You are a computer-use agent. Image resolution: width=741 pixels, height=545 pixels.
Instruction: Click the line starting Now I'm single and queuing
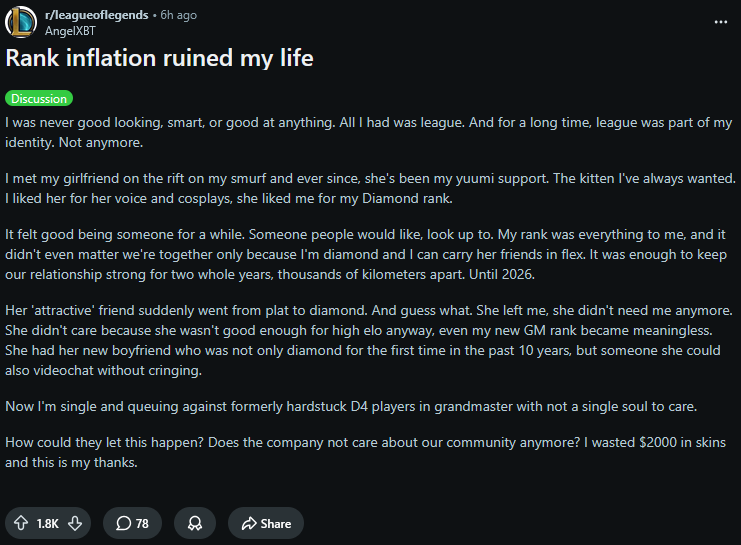[x=351, y=407]
